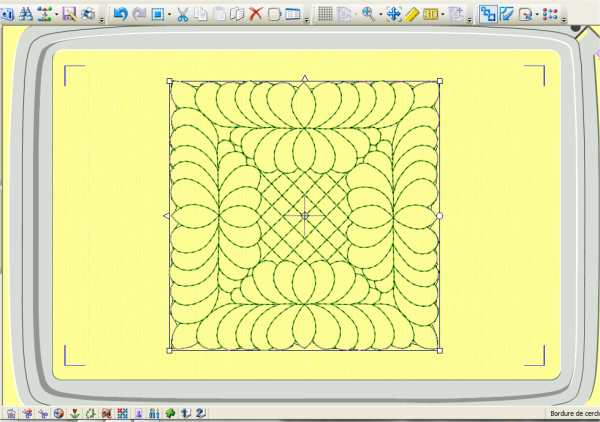This screenshot has height=422, width=600.
Task: Click top-right corner resize handle of design
Action: point(440,81)
